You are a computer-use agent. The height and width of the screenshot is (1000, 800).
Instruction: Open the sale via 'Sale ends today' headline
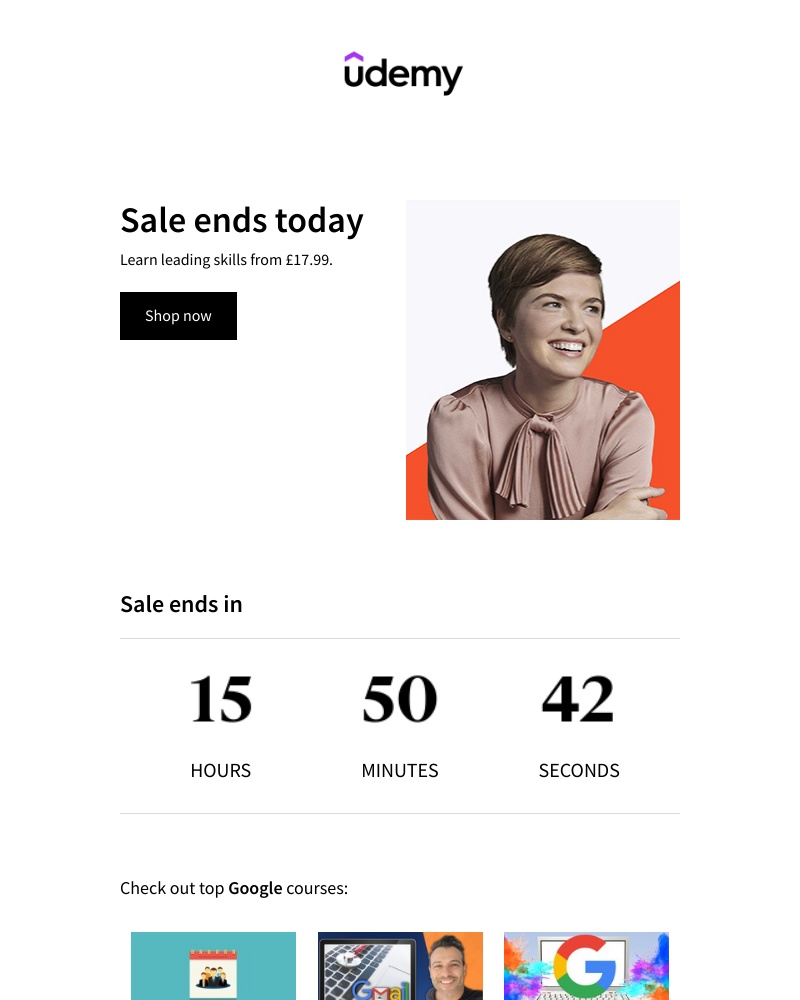[x=242, y=219]
